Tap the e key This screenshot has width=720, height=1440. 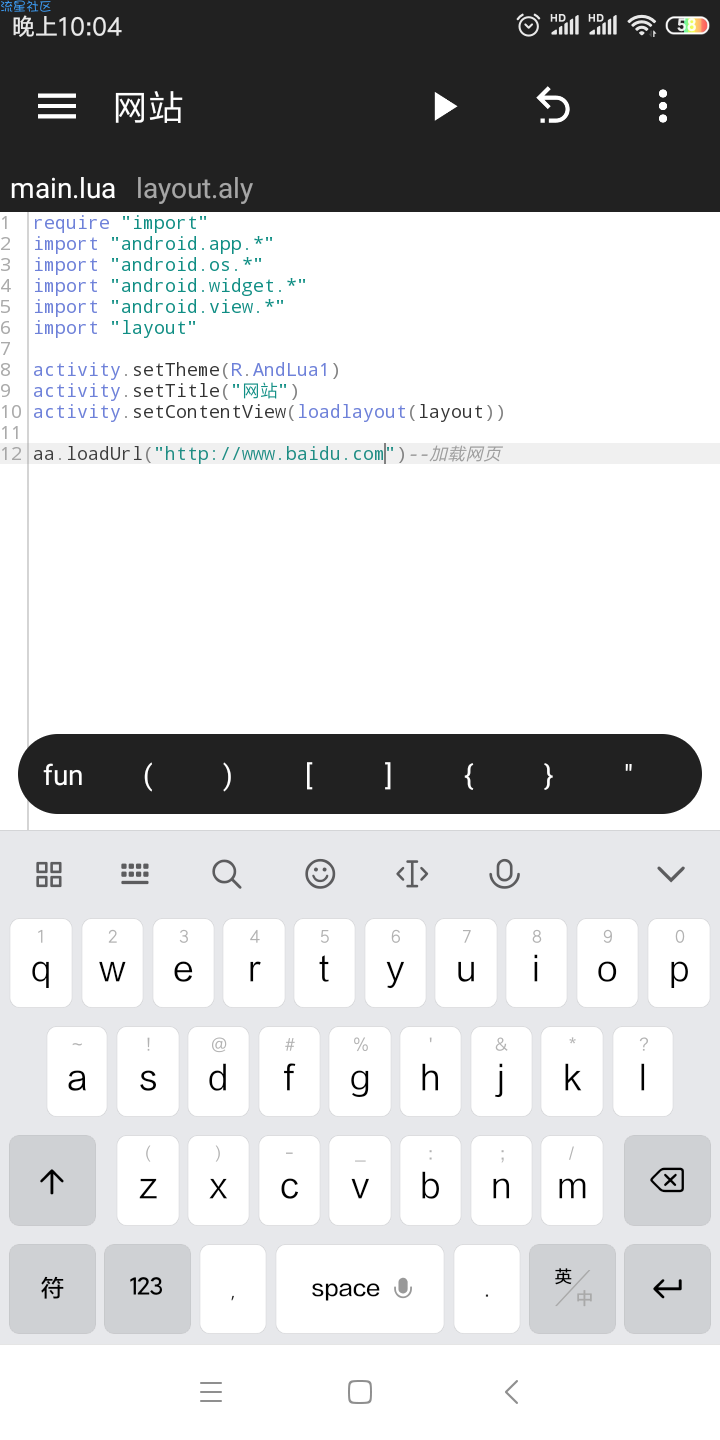pos(183,963)
